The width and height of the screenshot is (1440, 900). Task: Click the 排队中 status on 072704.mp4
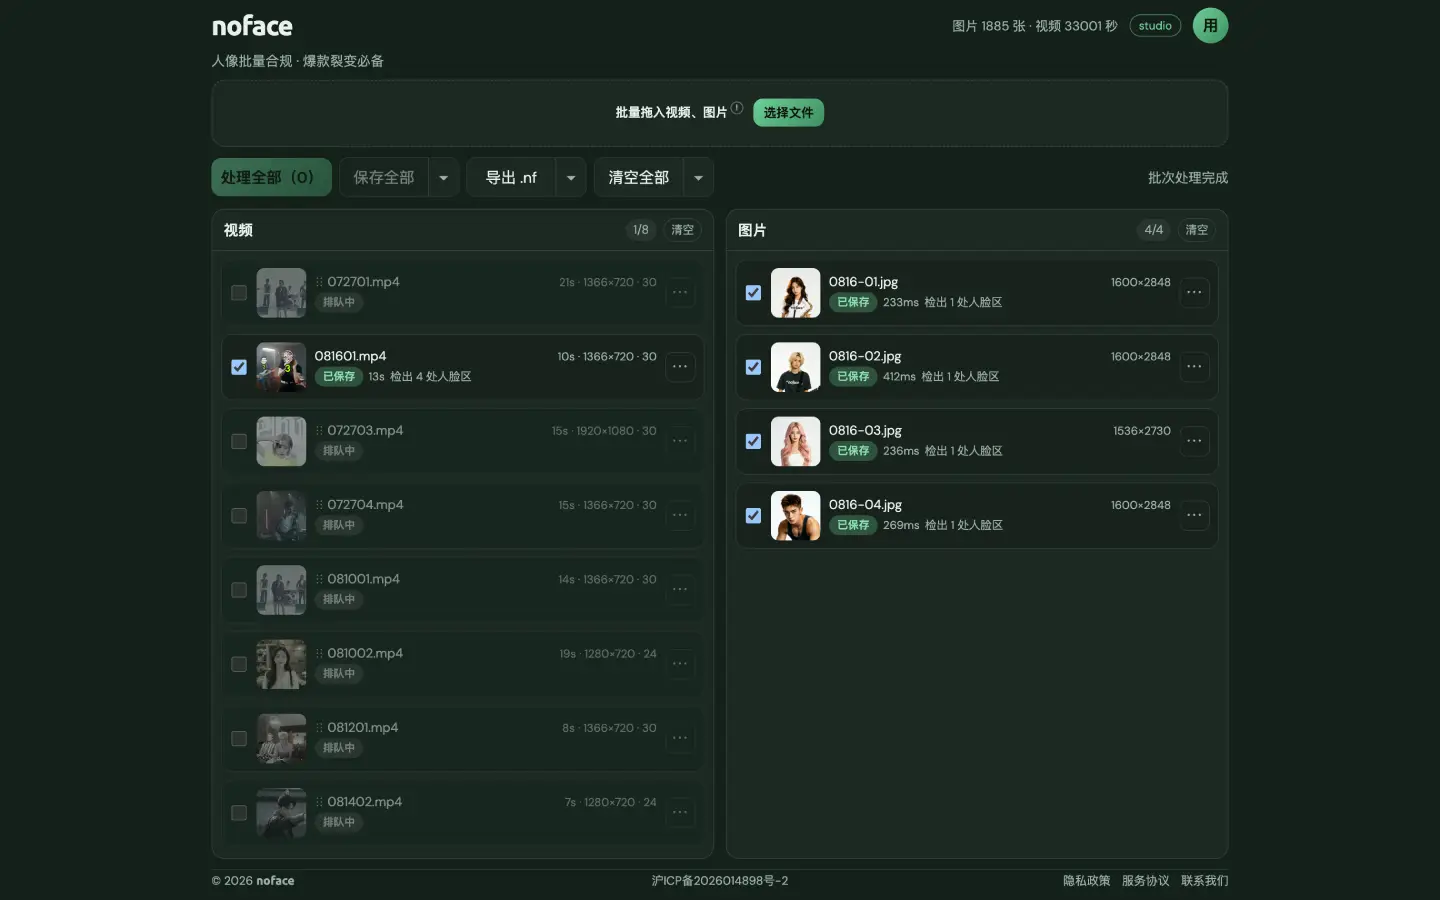pyautogui.click(x=339, y=525)
